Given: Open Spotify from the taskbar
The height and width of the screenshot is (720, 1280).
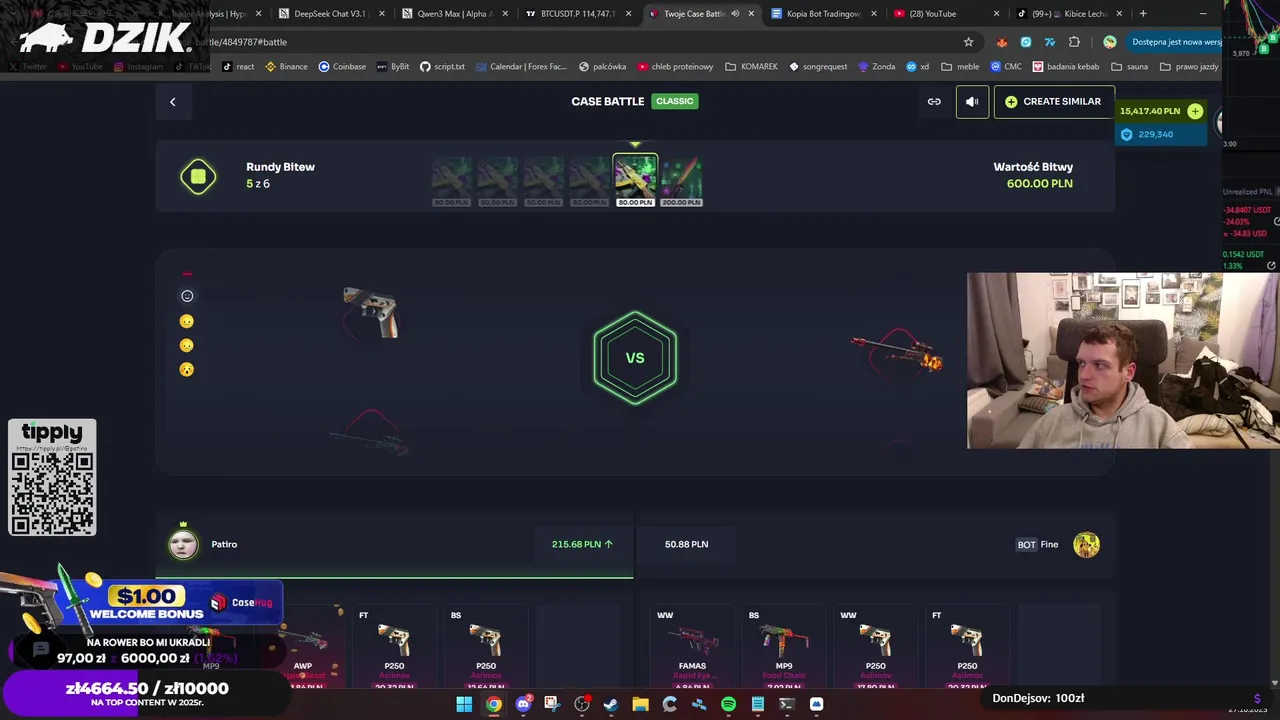Looking at the screenshot, I should click(728, 704).
